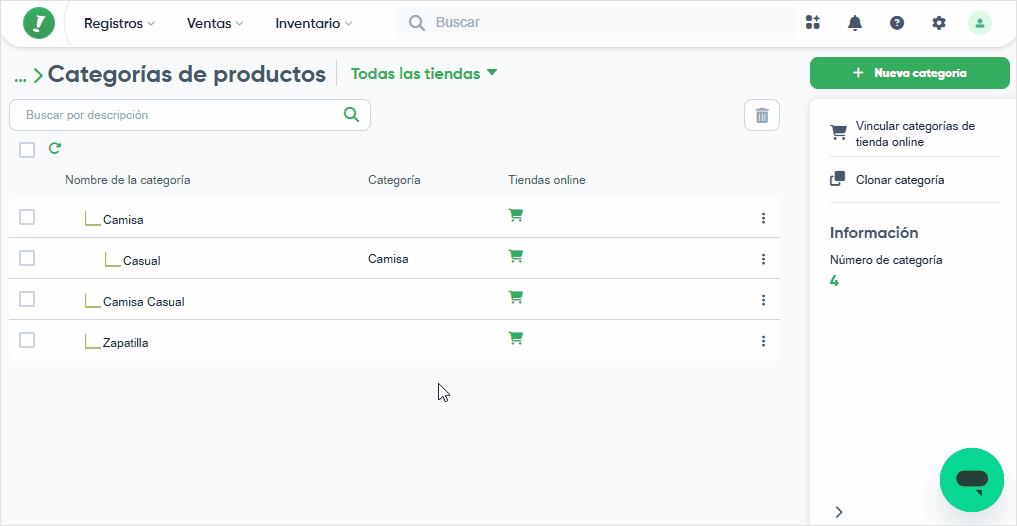Select the Casual subcategory name
The image size is (1017, 526).
[x=142, y=261]
